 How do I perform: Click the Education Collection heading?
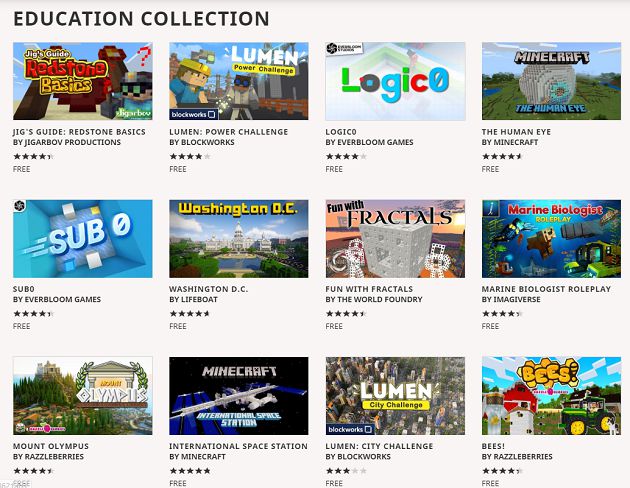pos(141,19)
